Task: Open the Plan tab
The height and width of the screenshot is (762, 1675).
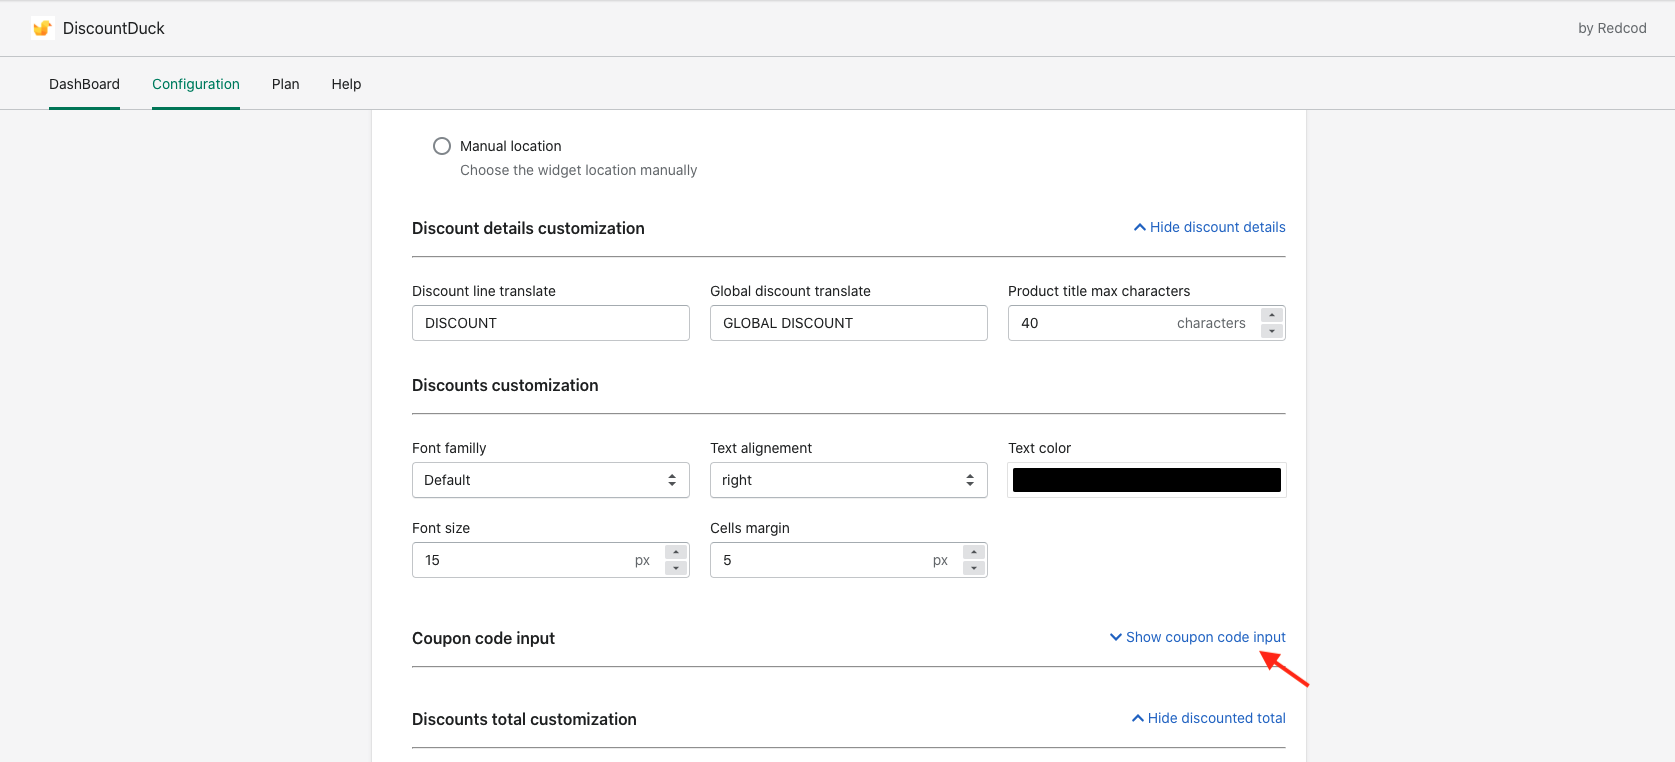Action: pos(285,84)
